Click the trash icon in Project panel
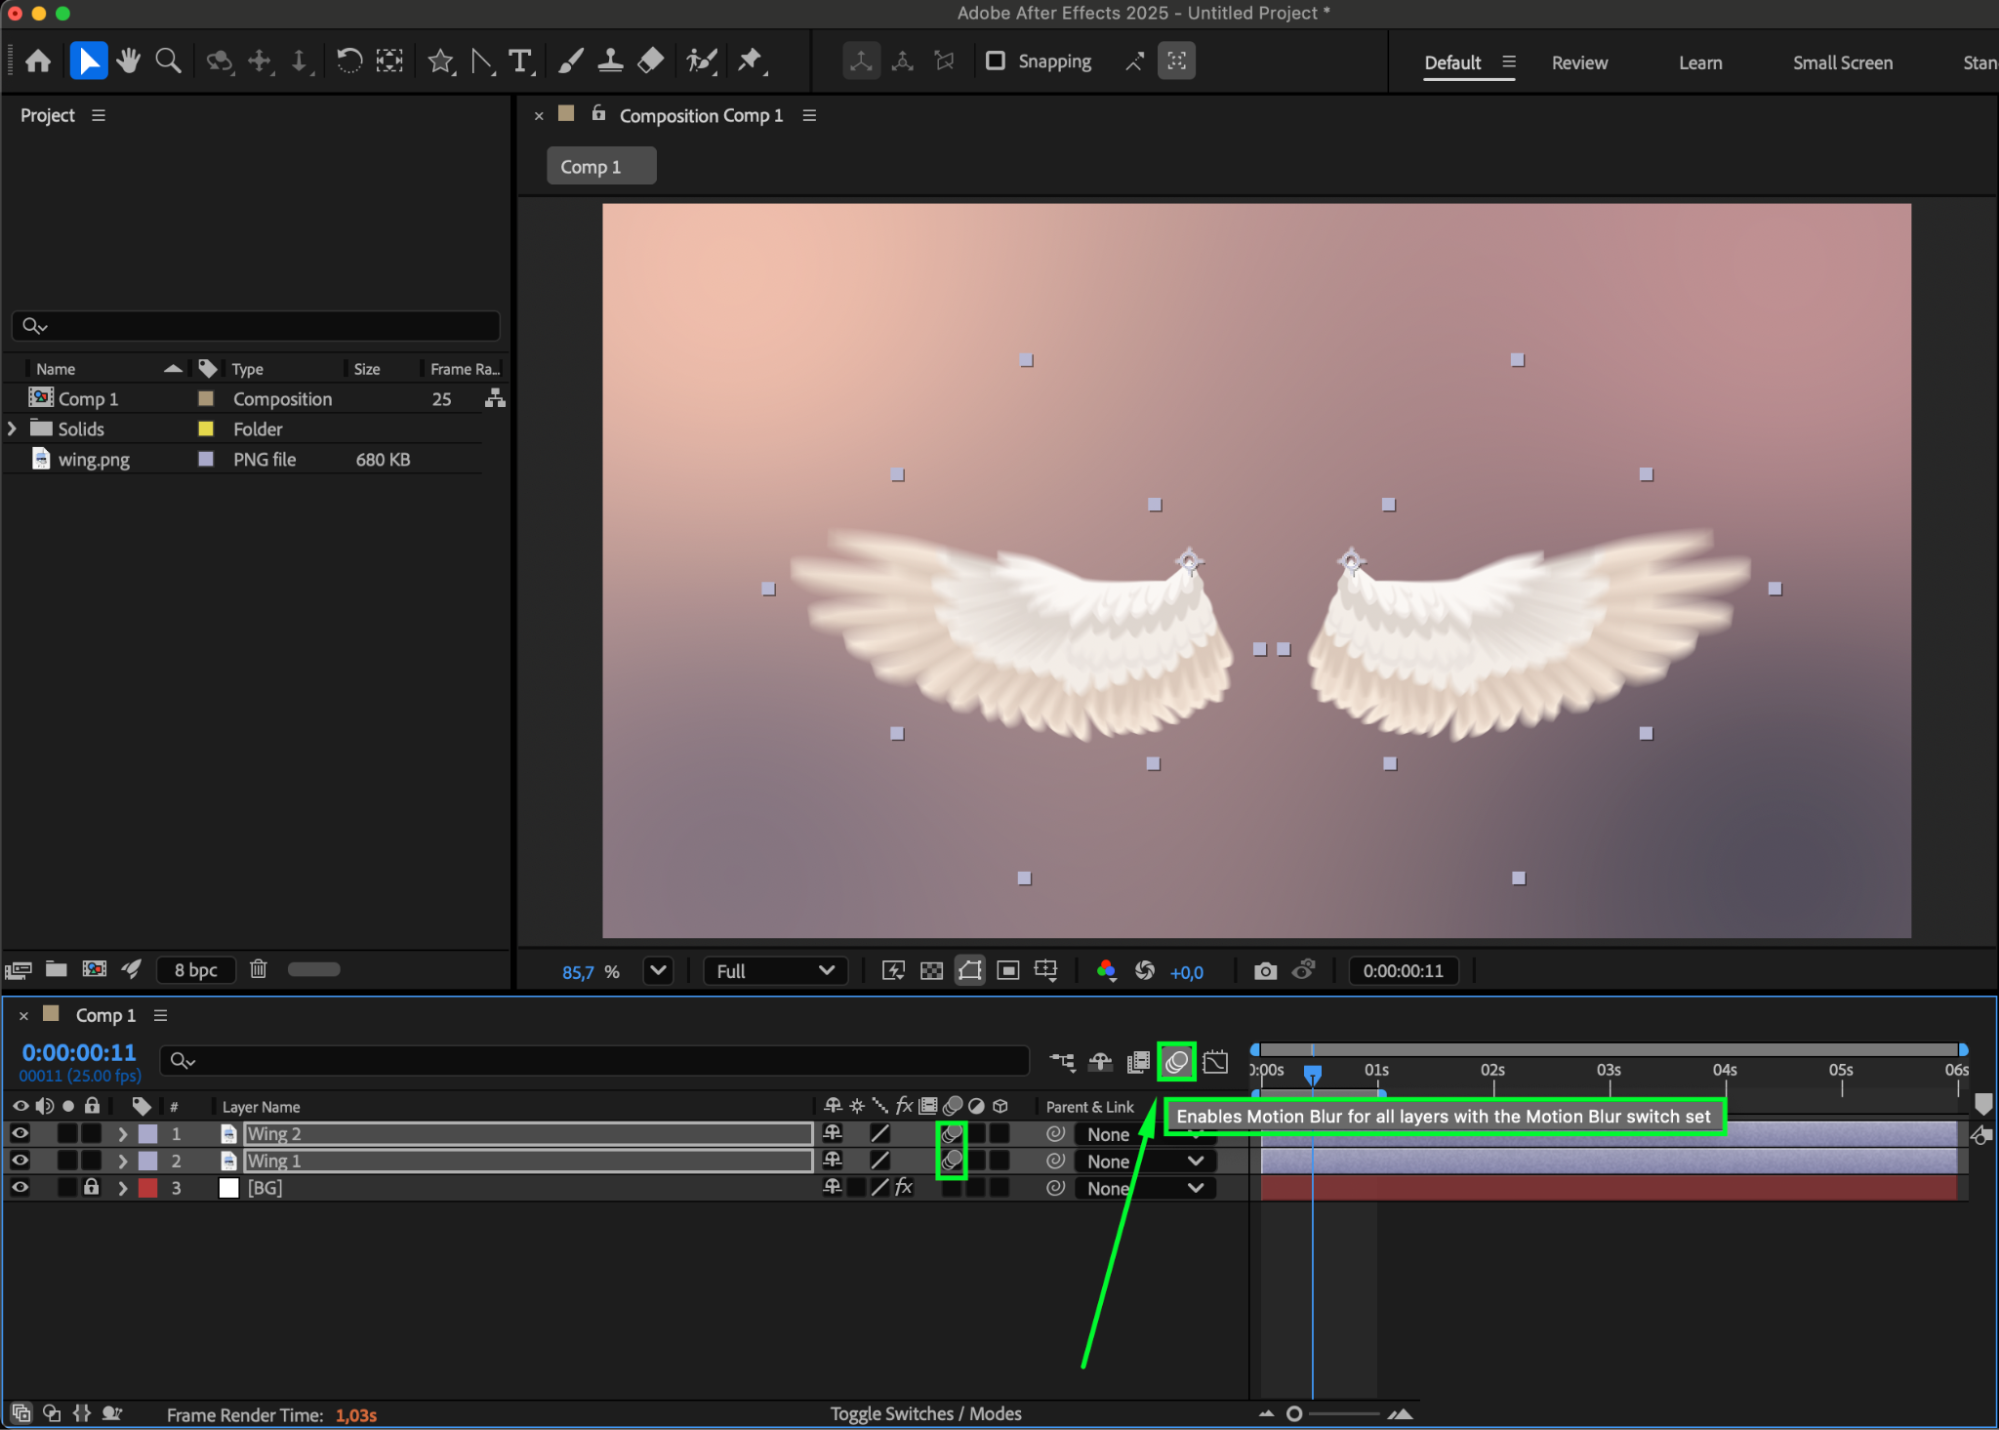Image resolution: width=1999 pixels, height=1430 pixels. (x=258, y=969)
